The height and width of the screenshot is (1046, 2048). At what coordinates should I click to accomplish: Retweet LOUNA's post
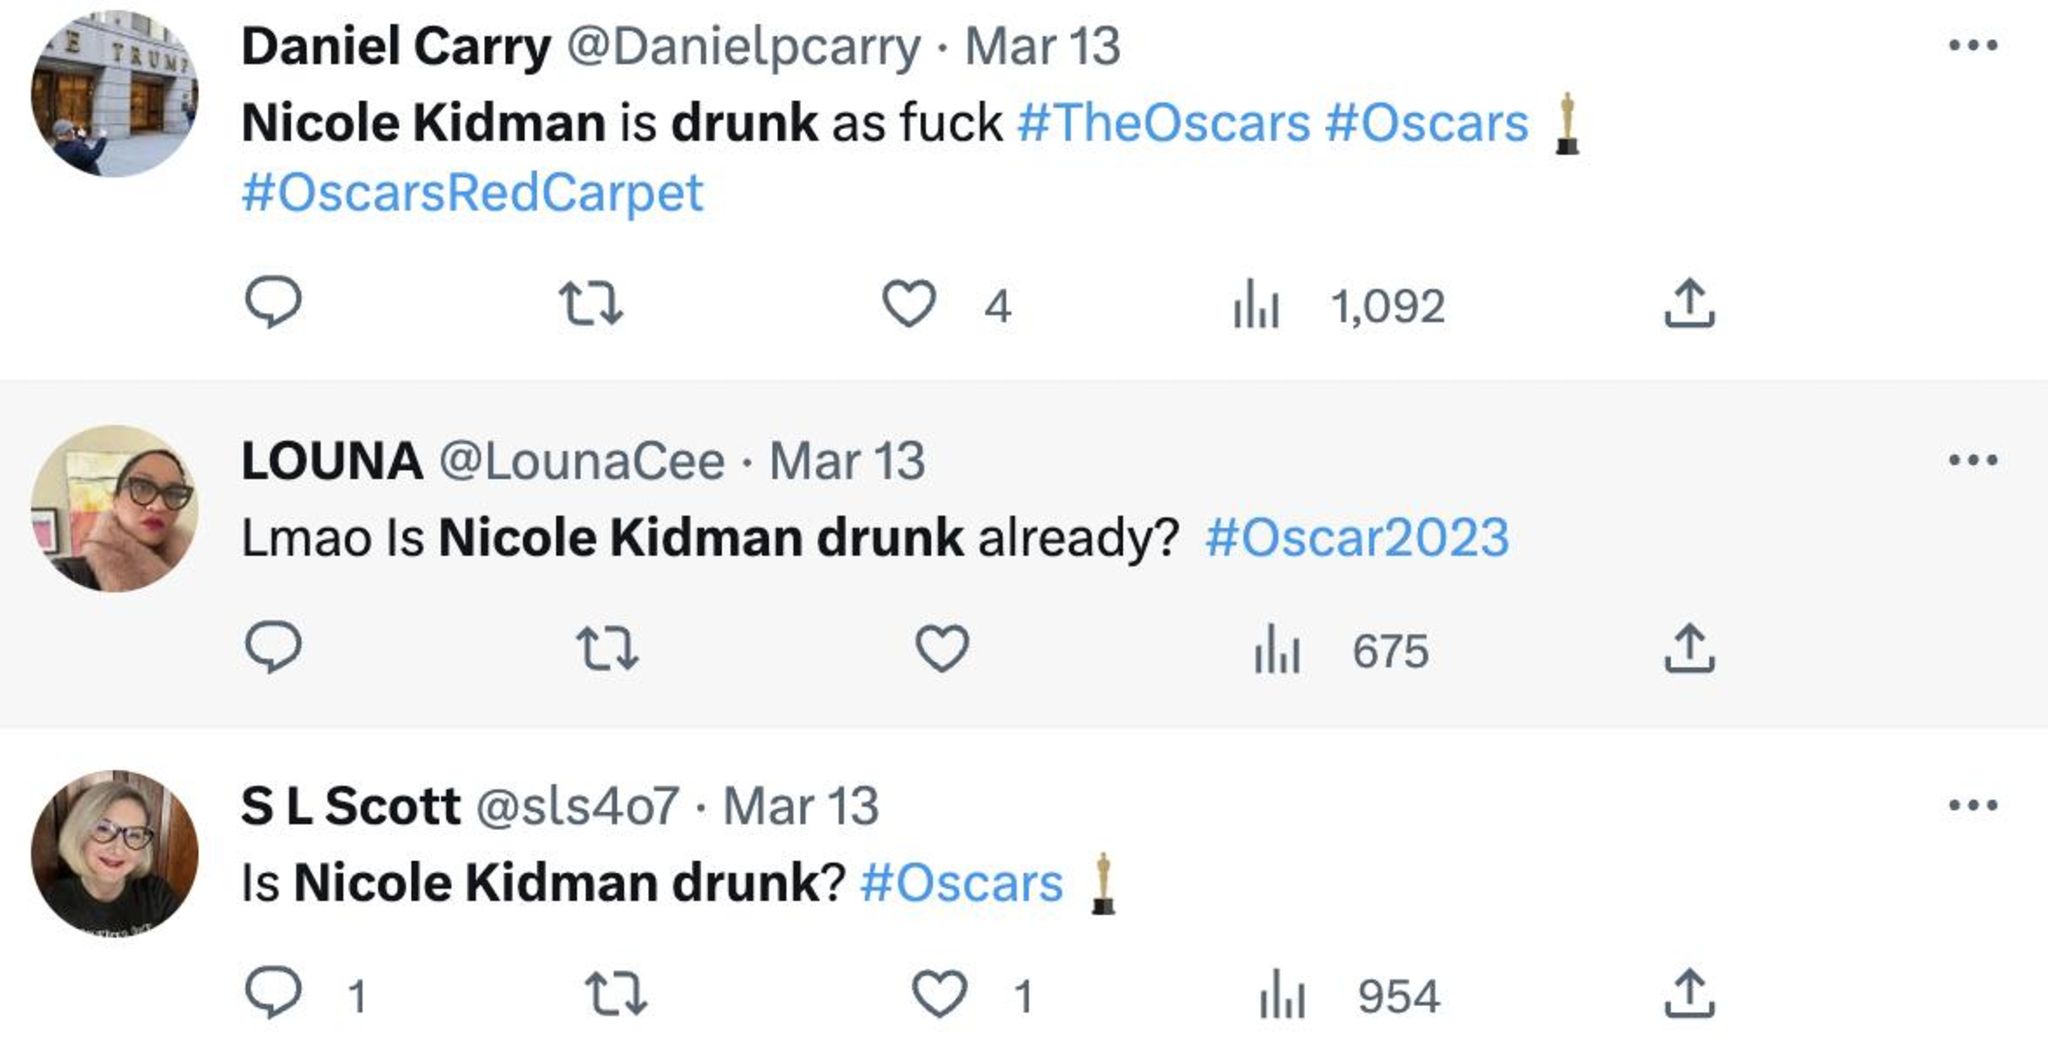[608, 649]
